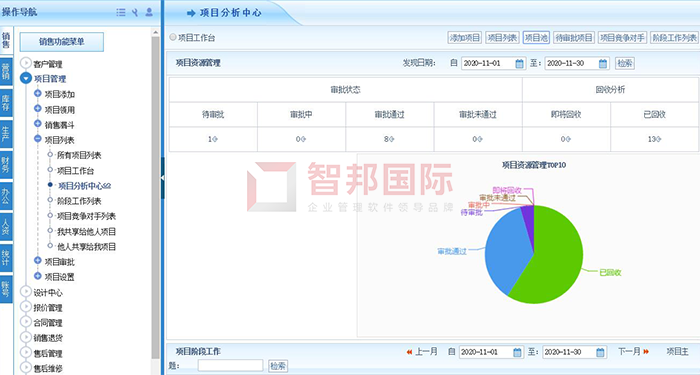
Task: Switch to the 人资 side tab
Action: coord(6,227)
